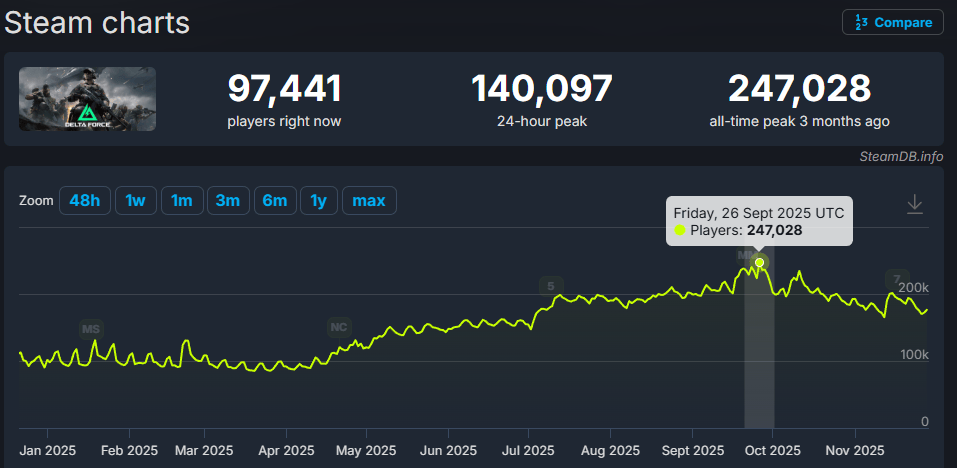Select the 3m zoom option
The width and height of the screenshot is (957, 468).
click(227, 201)
